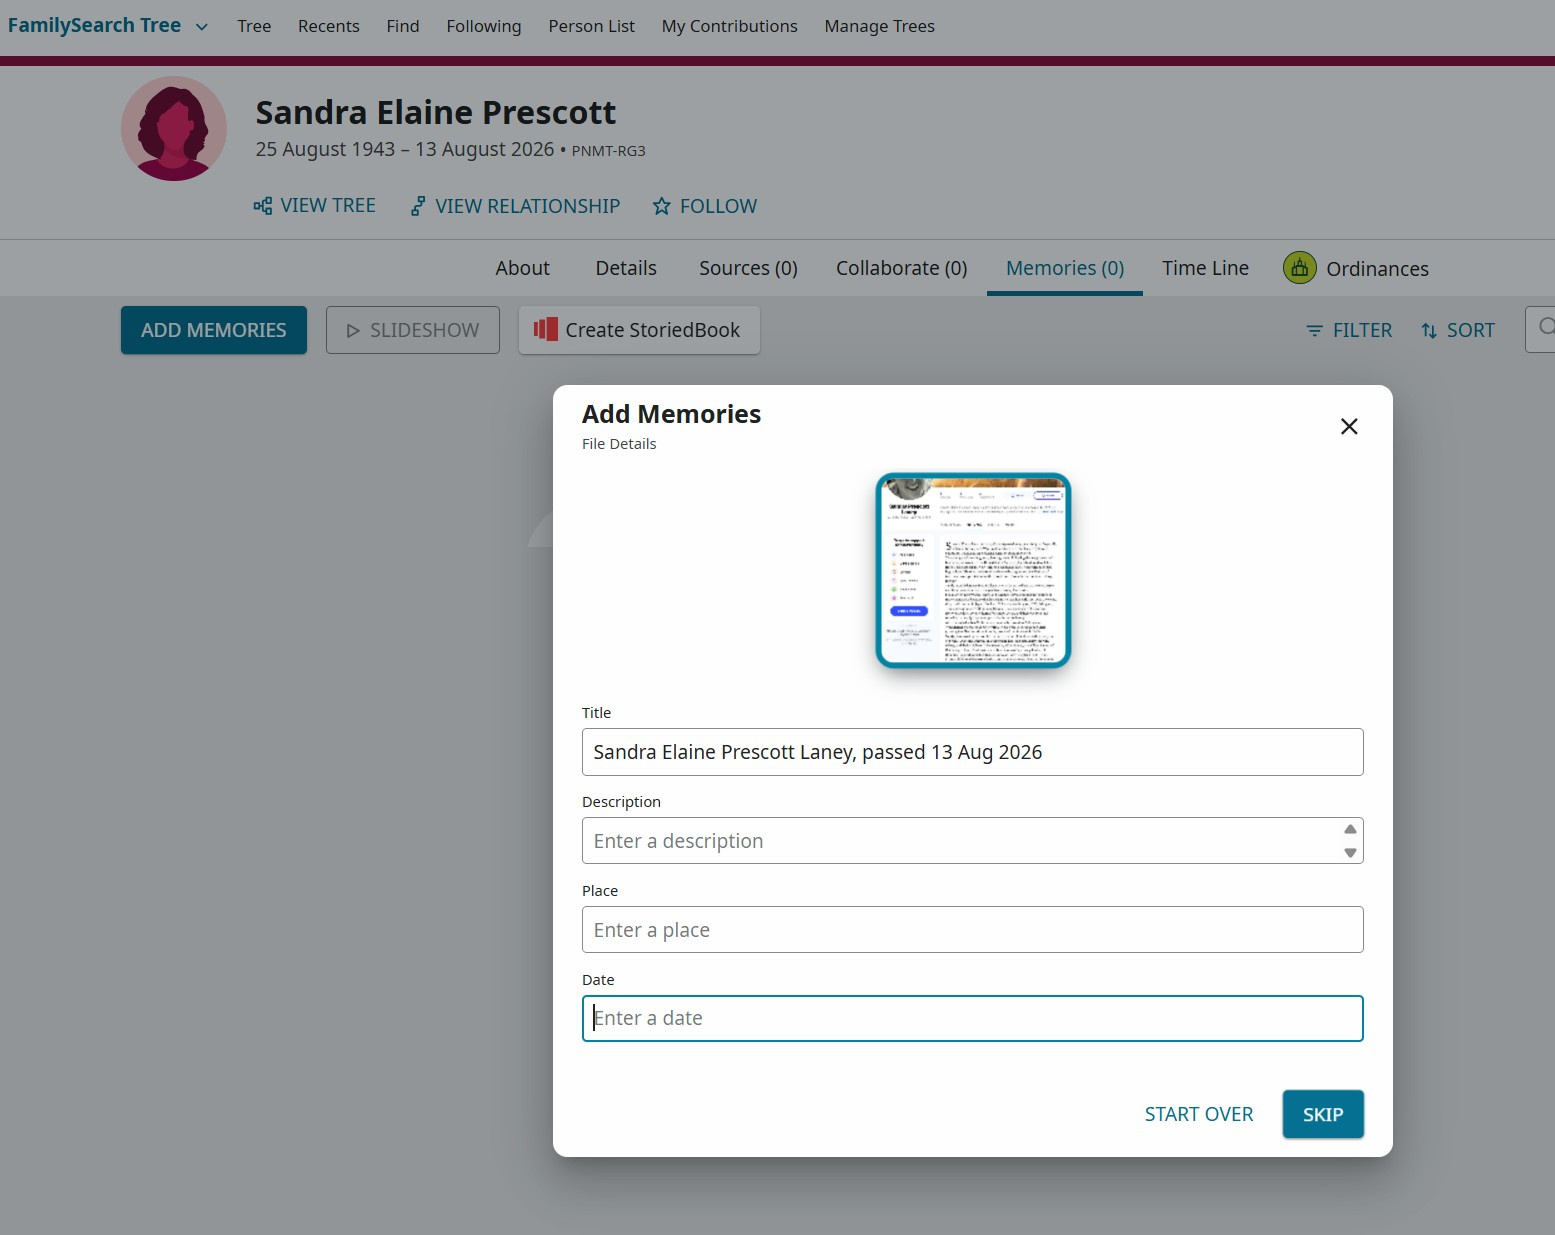Screen dimensions: 1555x1235
Task: Click the FamilySearch Tree logo text
Action: [x=94, y=26]
